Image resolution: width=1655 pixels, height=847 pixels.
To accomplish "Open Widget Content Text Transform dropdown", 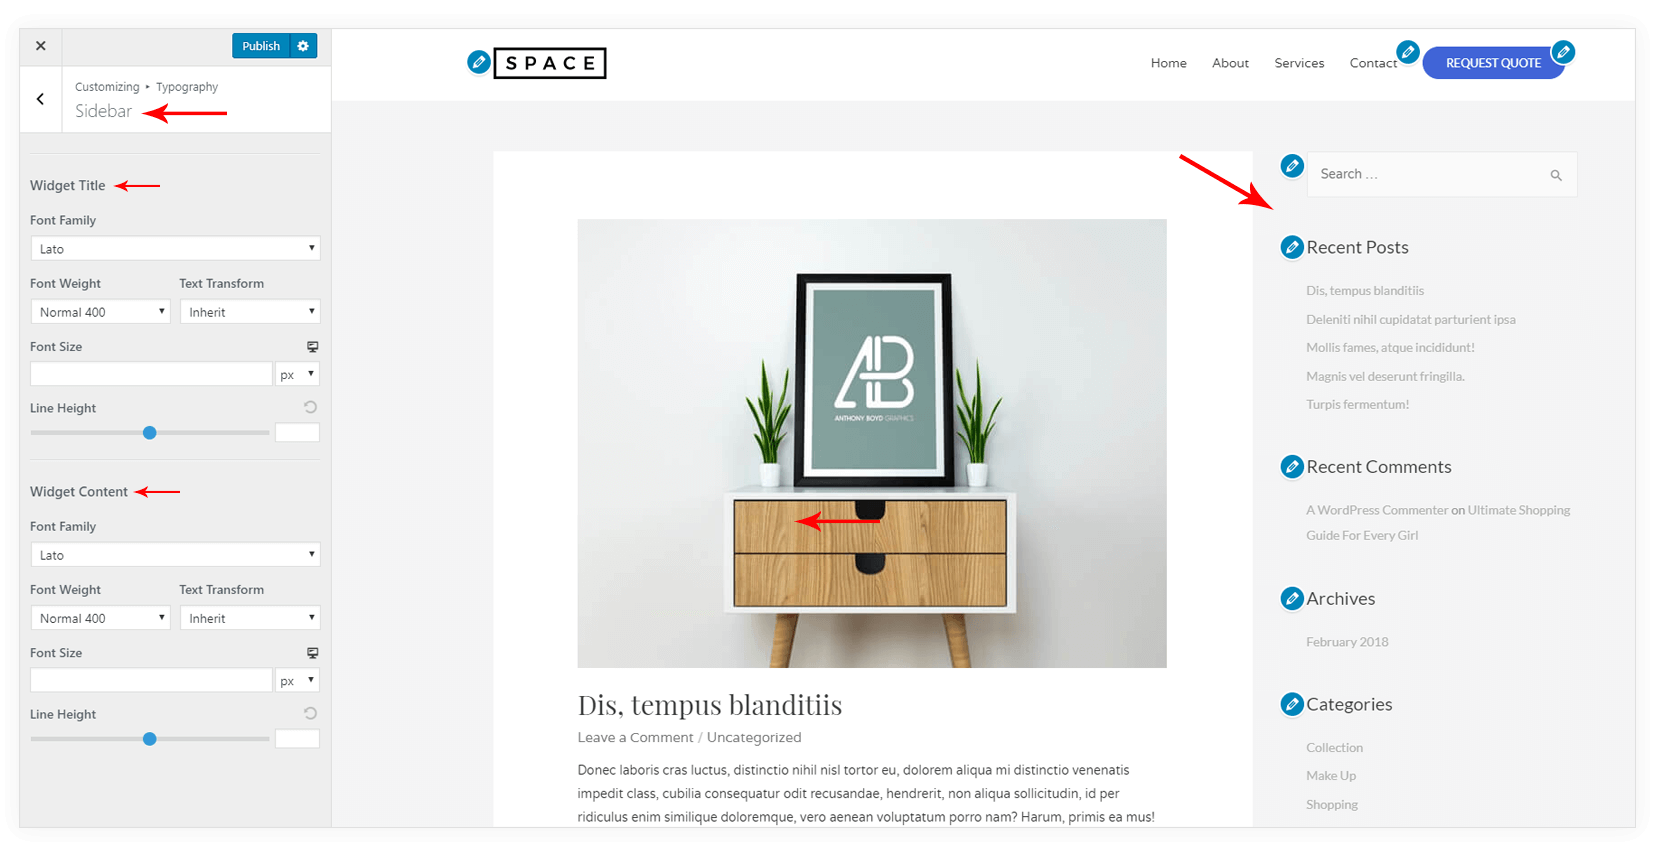I will click(250, 618).
